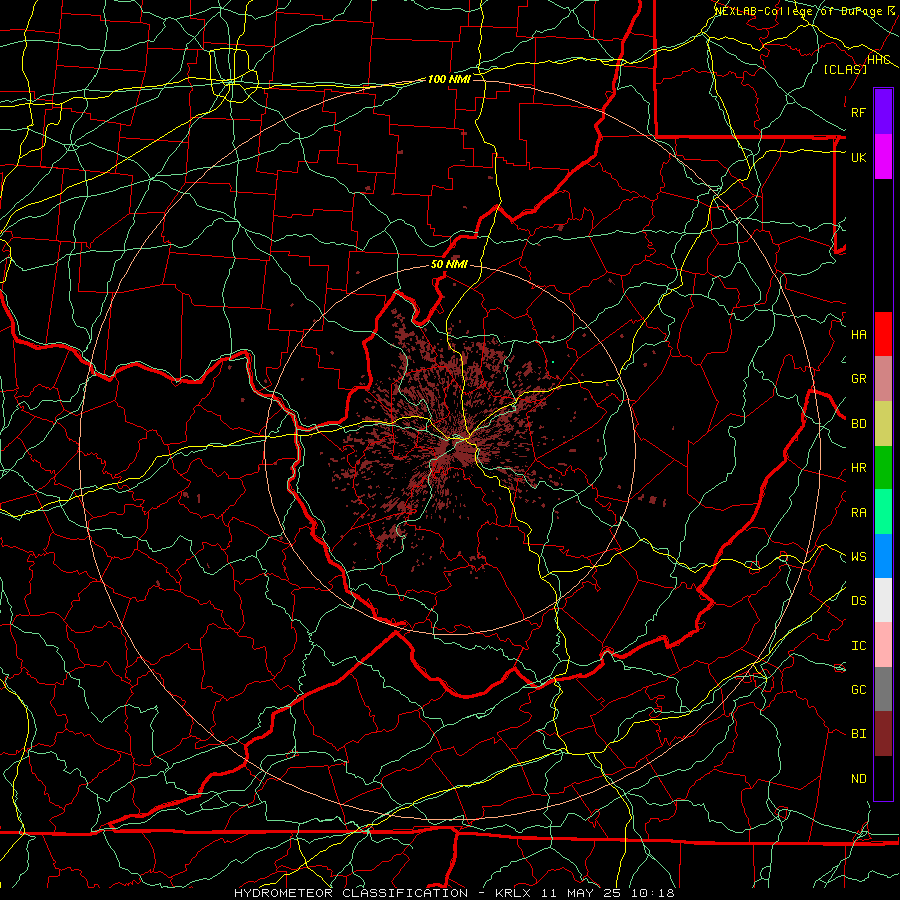The width and height of the screenshot is (900, 900).
Task: Click the 'GC' legend label
Action: point(858,690)
